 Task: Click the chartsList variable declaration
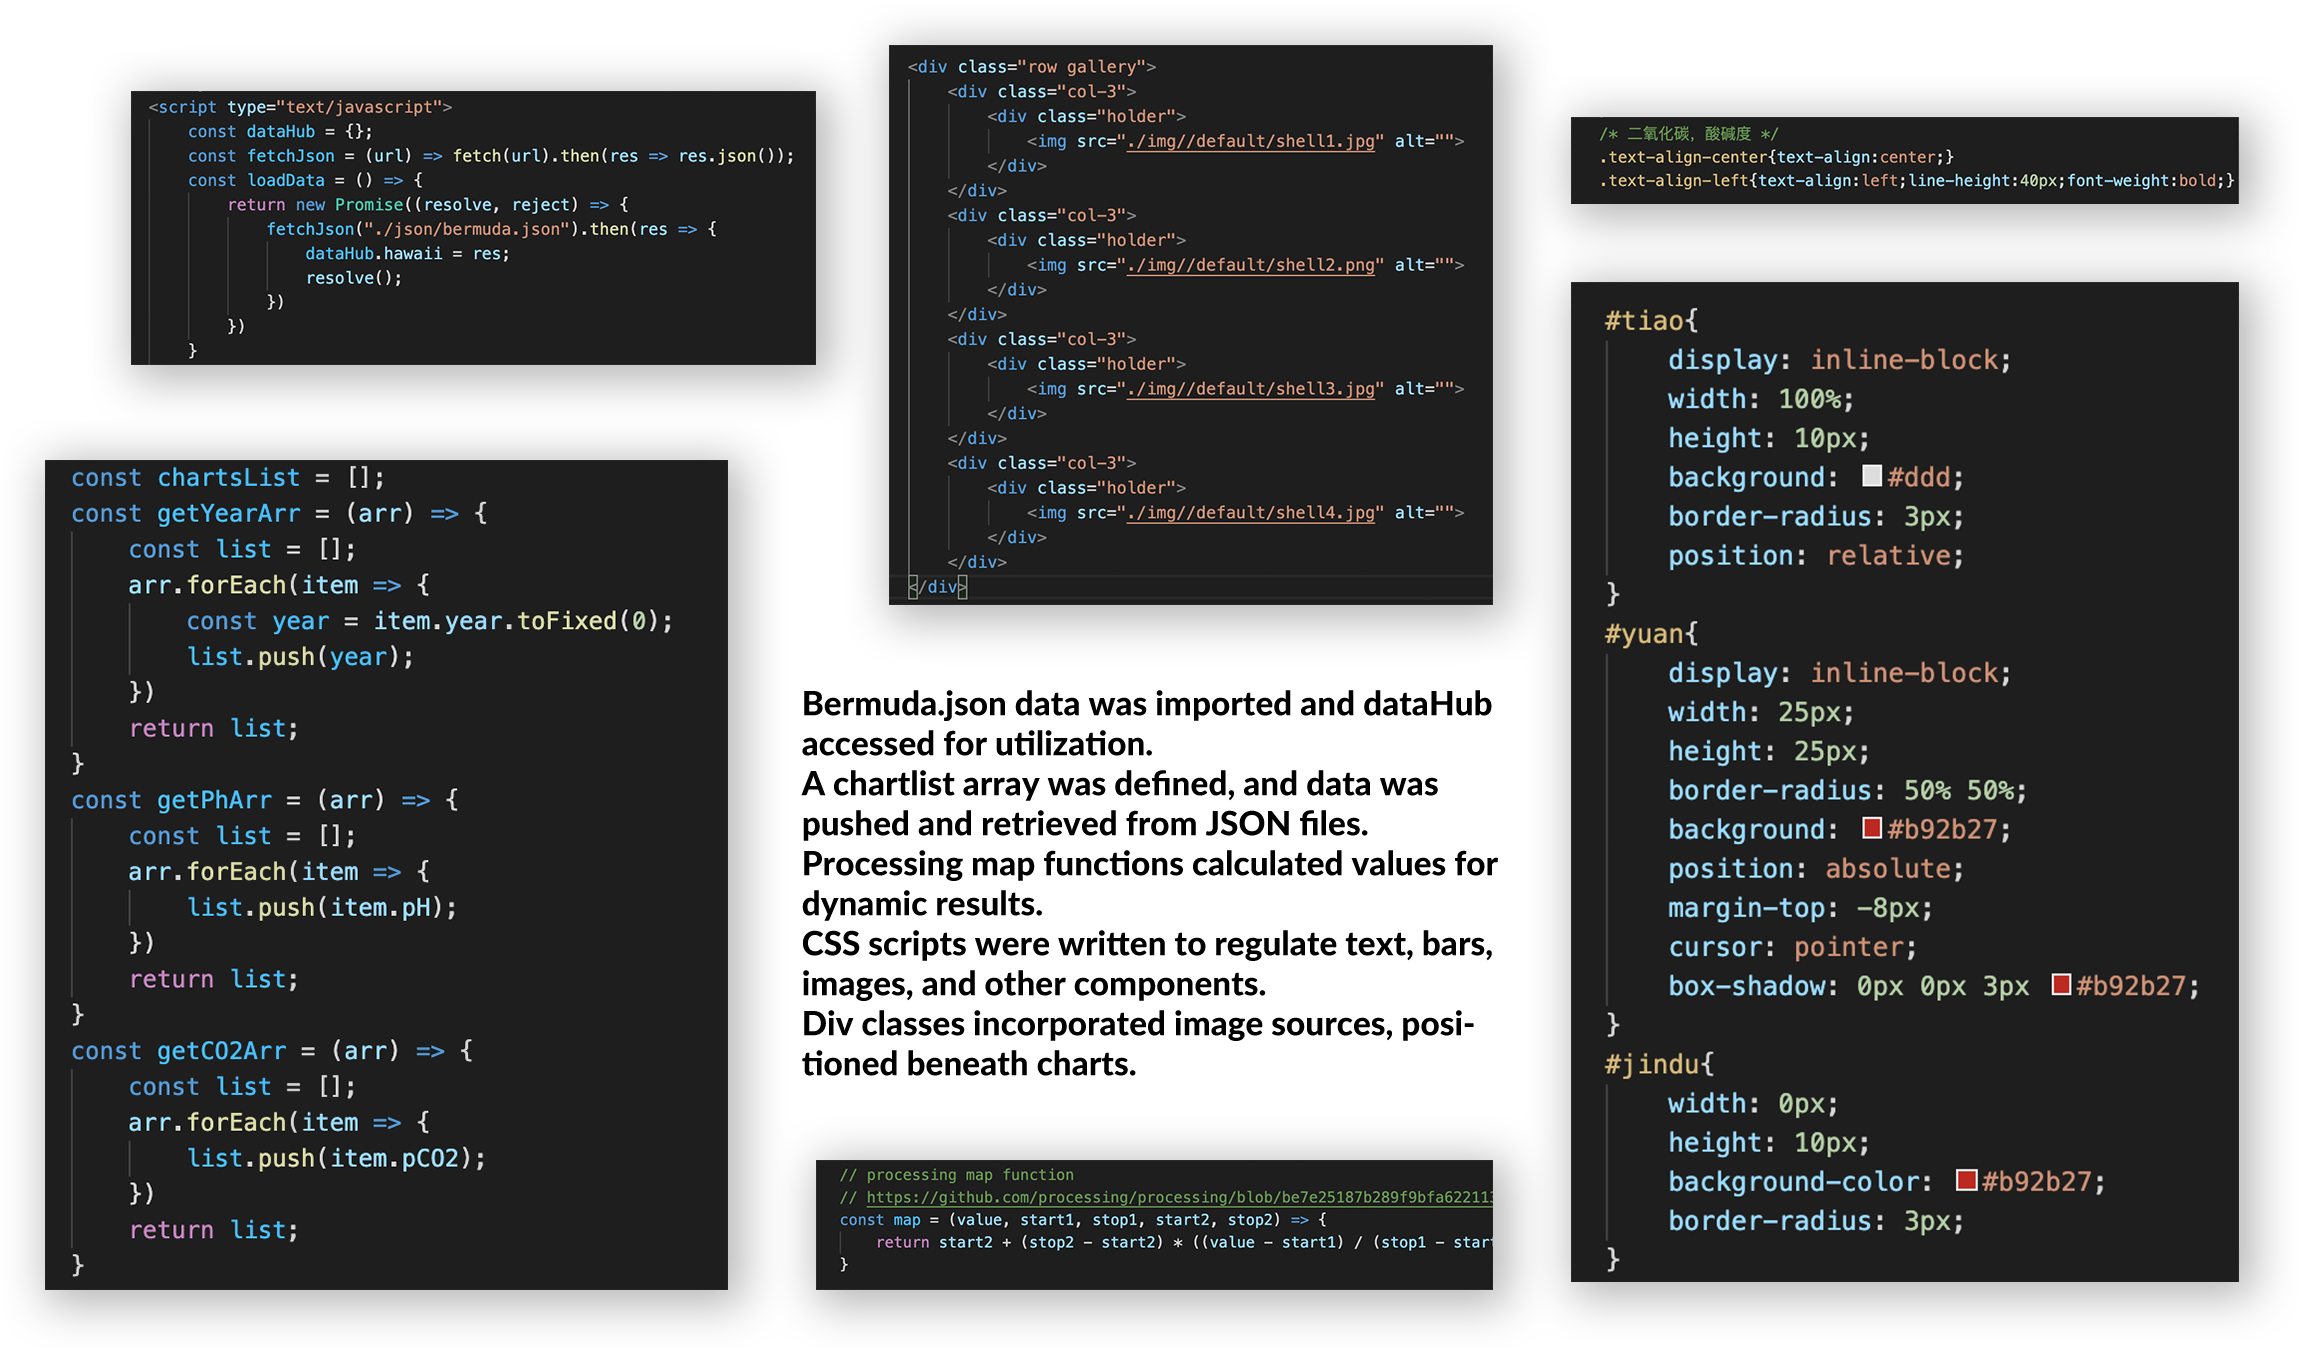[x=228, y=477]
